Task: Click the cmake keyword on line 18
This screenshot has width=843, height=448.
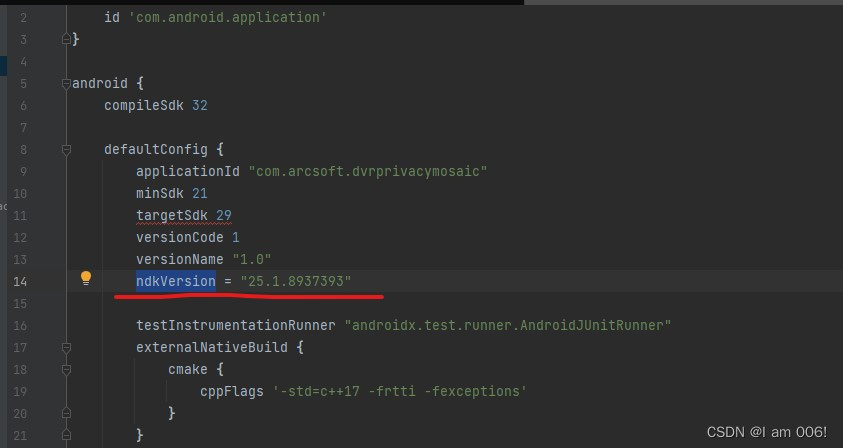Action: pos(187,369)
